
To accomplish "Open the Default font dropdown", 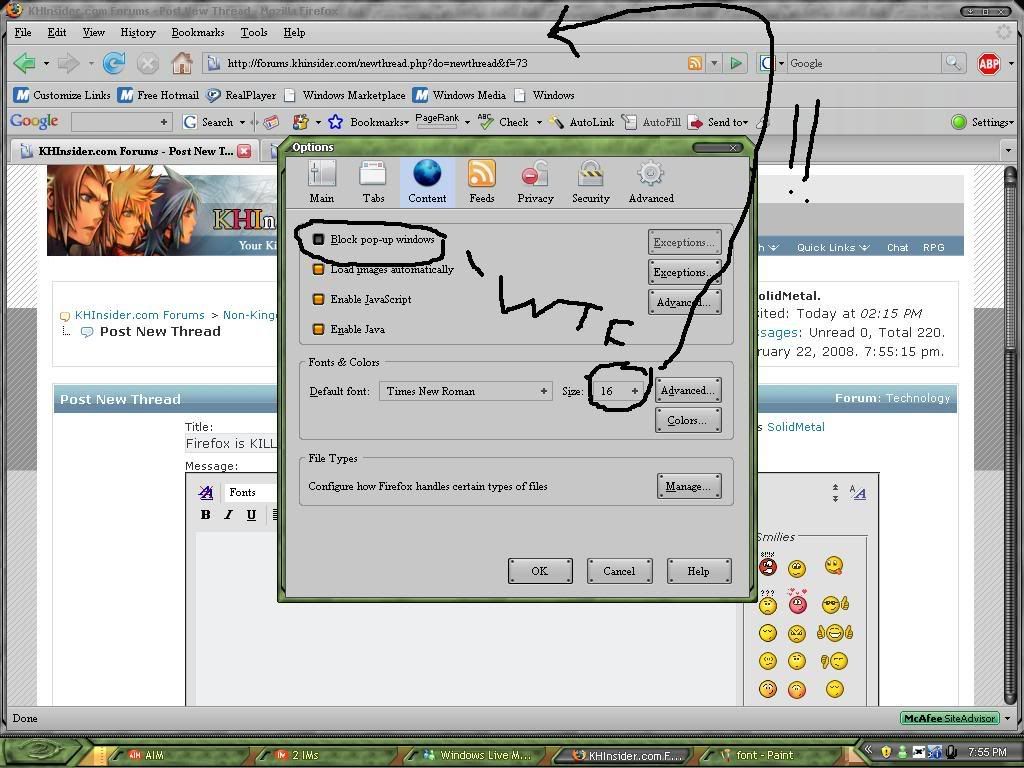I will (x=466, y=391).
